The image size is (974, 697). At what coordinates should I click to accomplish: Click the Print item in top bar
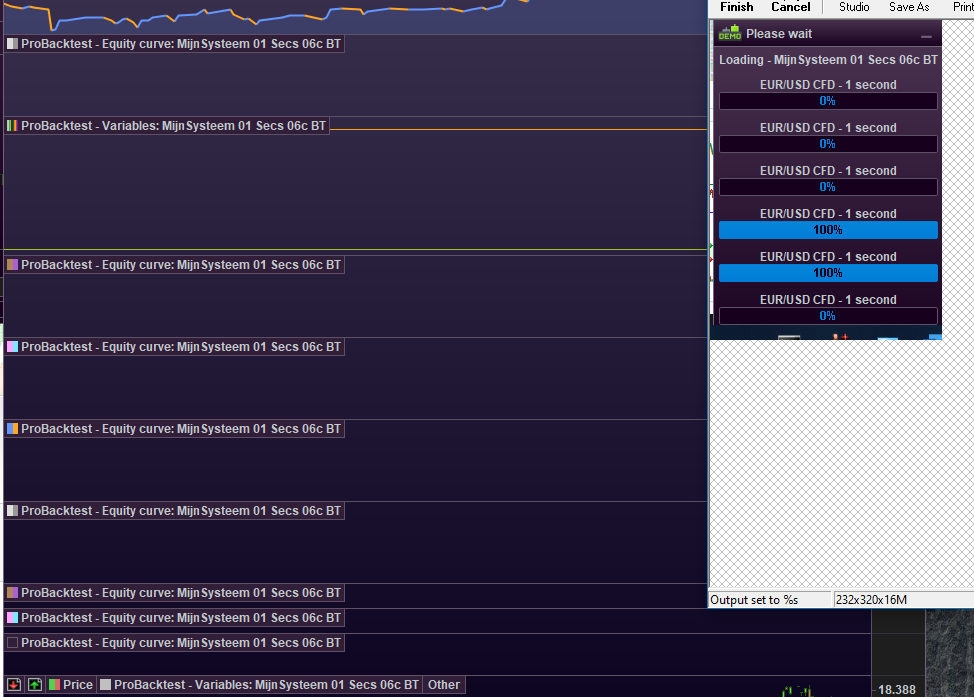coord(963,7)
